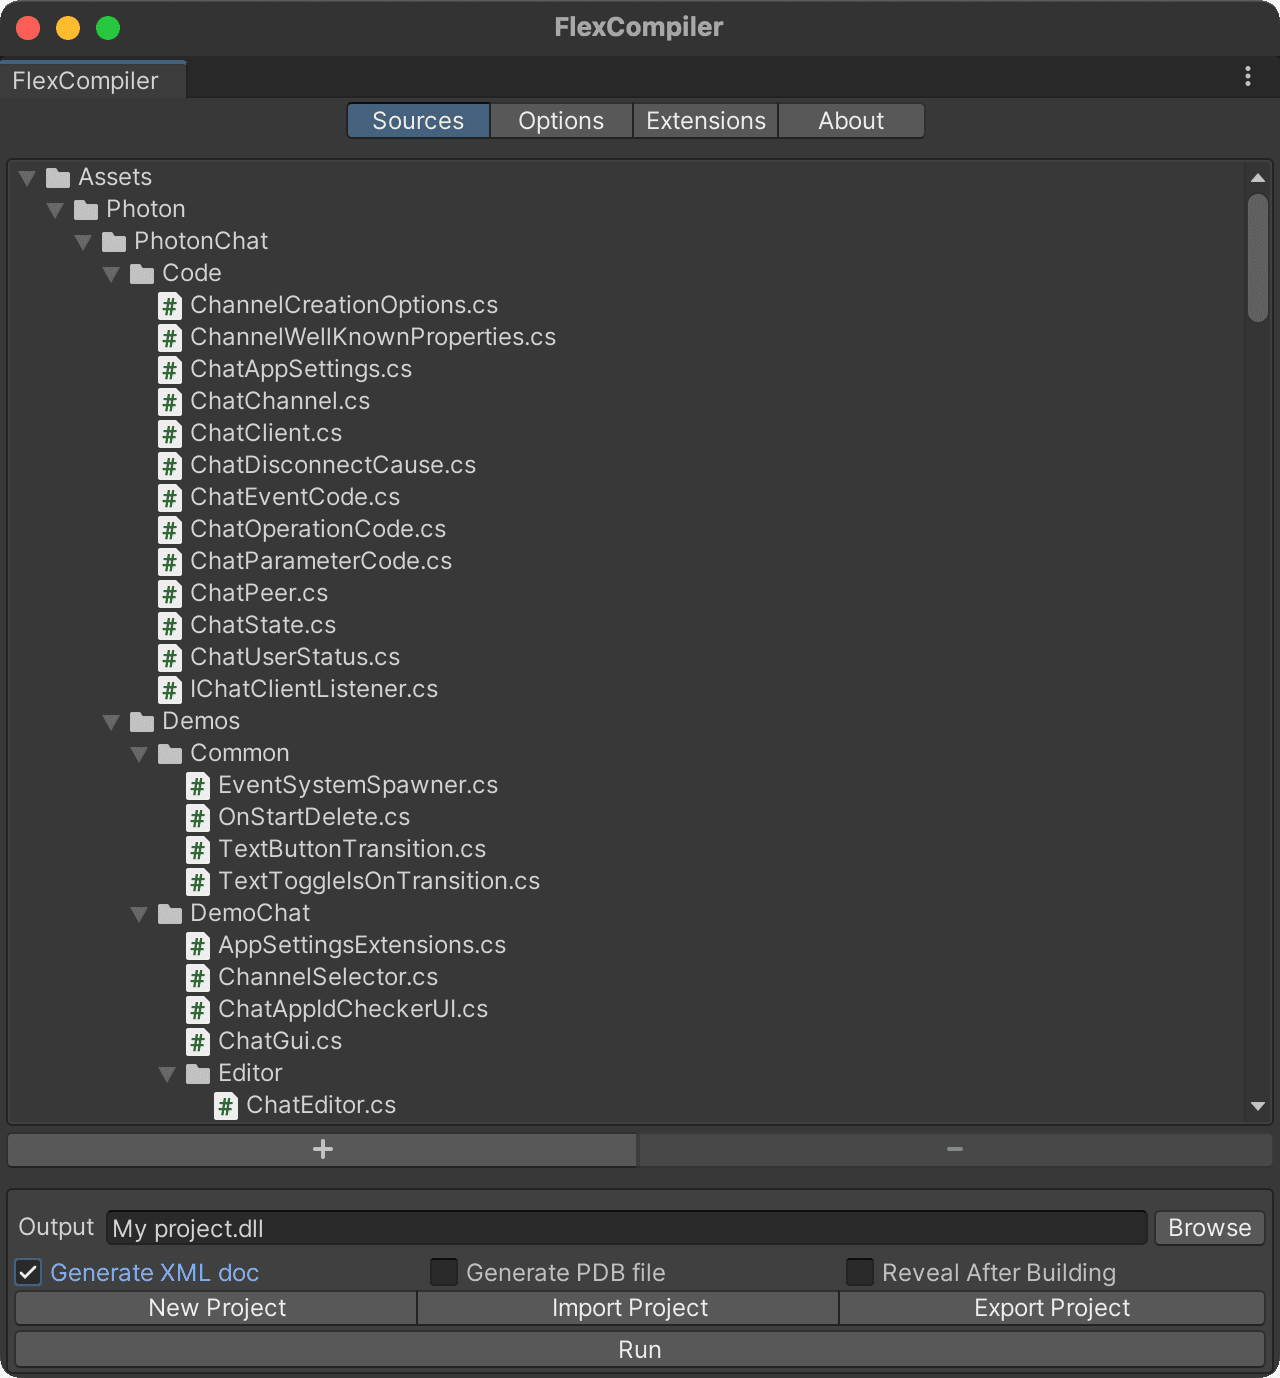The width and height of the screenshot is (1280, 1378).
Task: Click the minus icon to remove source
Action: coord(955,1149)
